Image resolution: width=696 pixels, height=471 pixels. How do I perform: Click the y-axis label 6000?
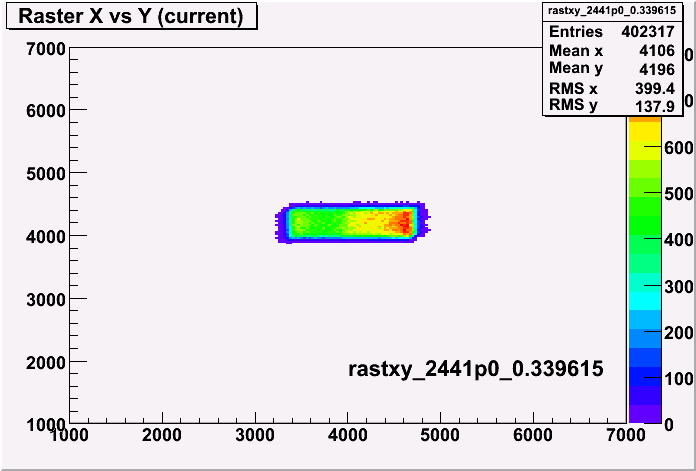(x=46, y=111)
